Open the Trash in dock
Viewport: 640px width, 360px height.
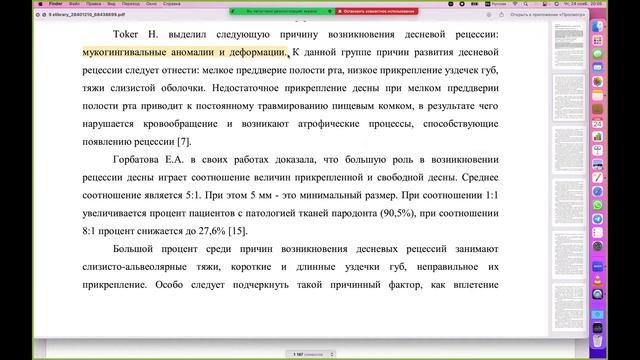597,341
